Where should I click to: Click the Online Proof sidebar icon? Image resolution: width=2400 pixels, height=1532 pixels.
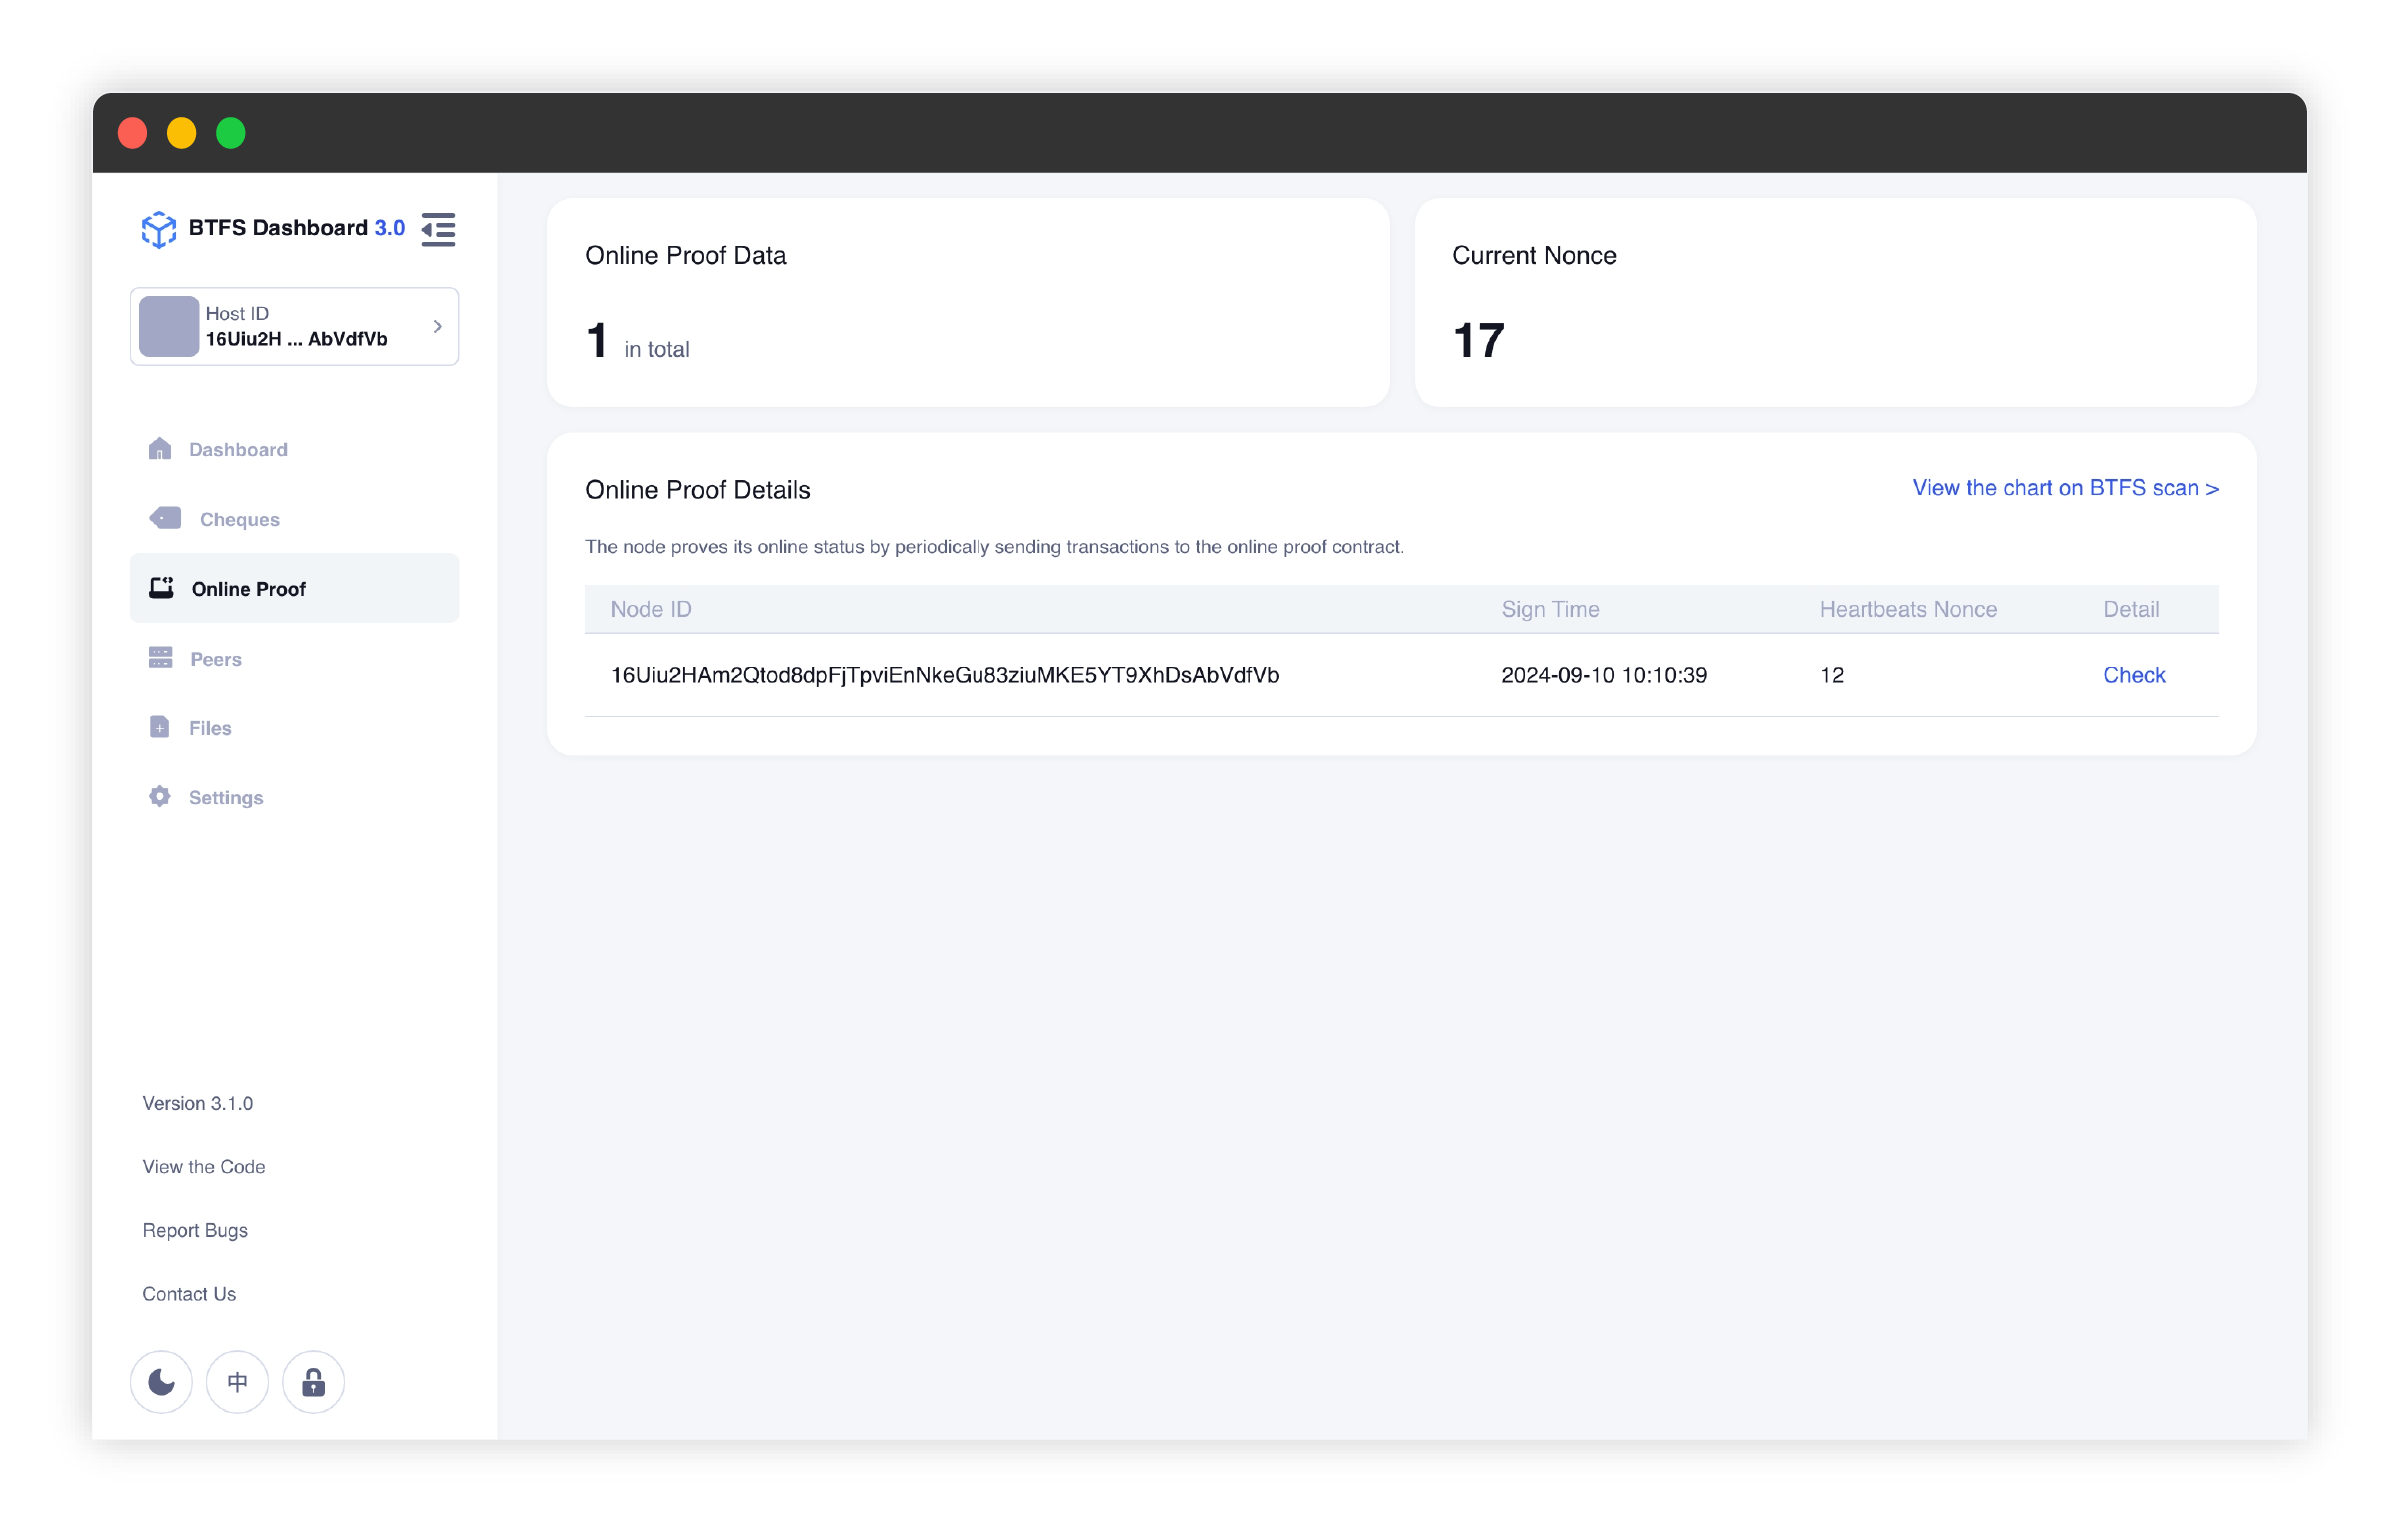tap(161, 586)
